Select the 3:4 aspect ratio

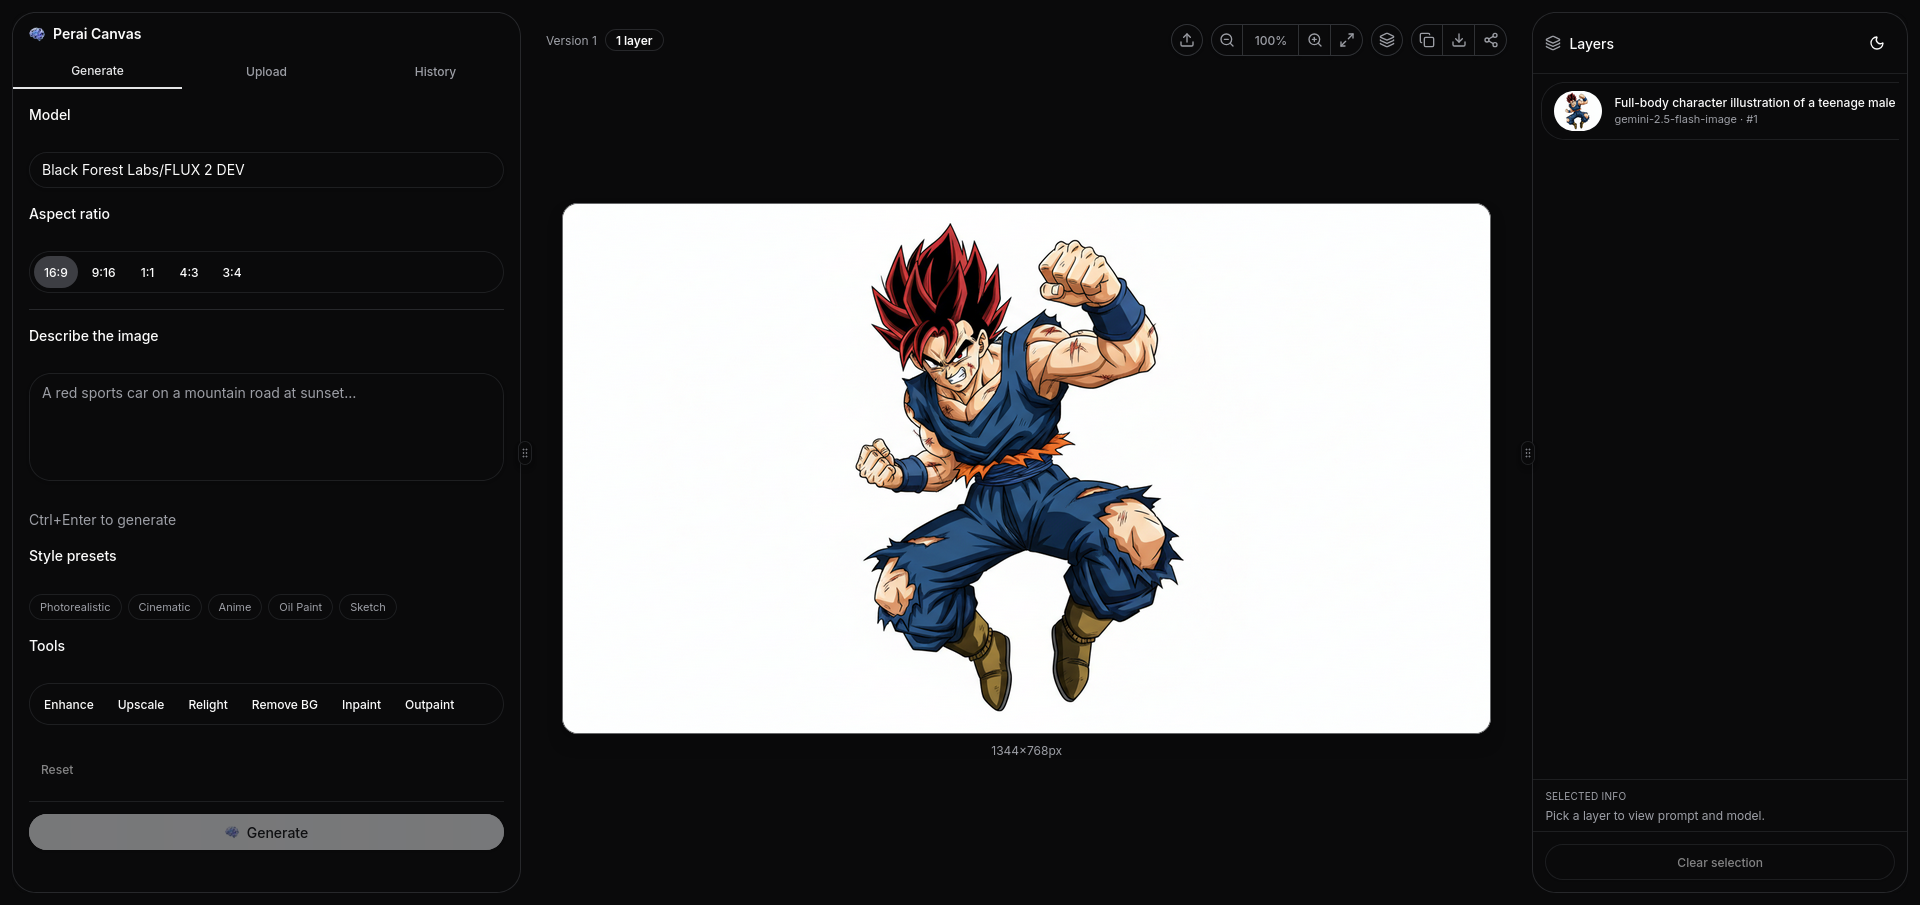(x=232, y=272)
